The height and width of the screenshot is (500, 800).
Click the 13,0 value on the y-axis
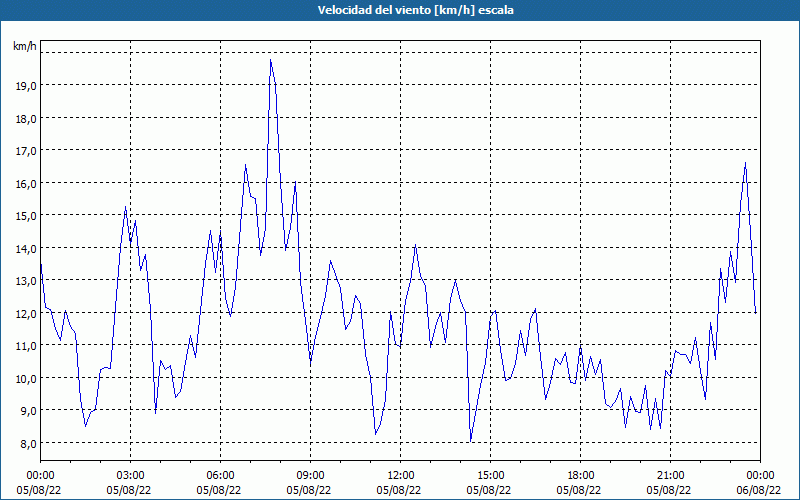pyautogui.click(x=26, y=281)
